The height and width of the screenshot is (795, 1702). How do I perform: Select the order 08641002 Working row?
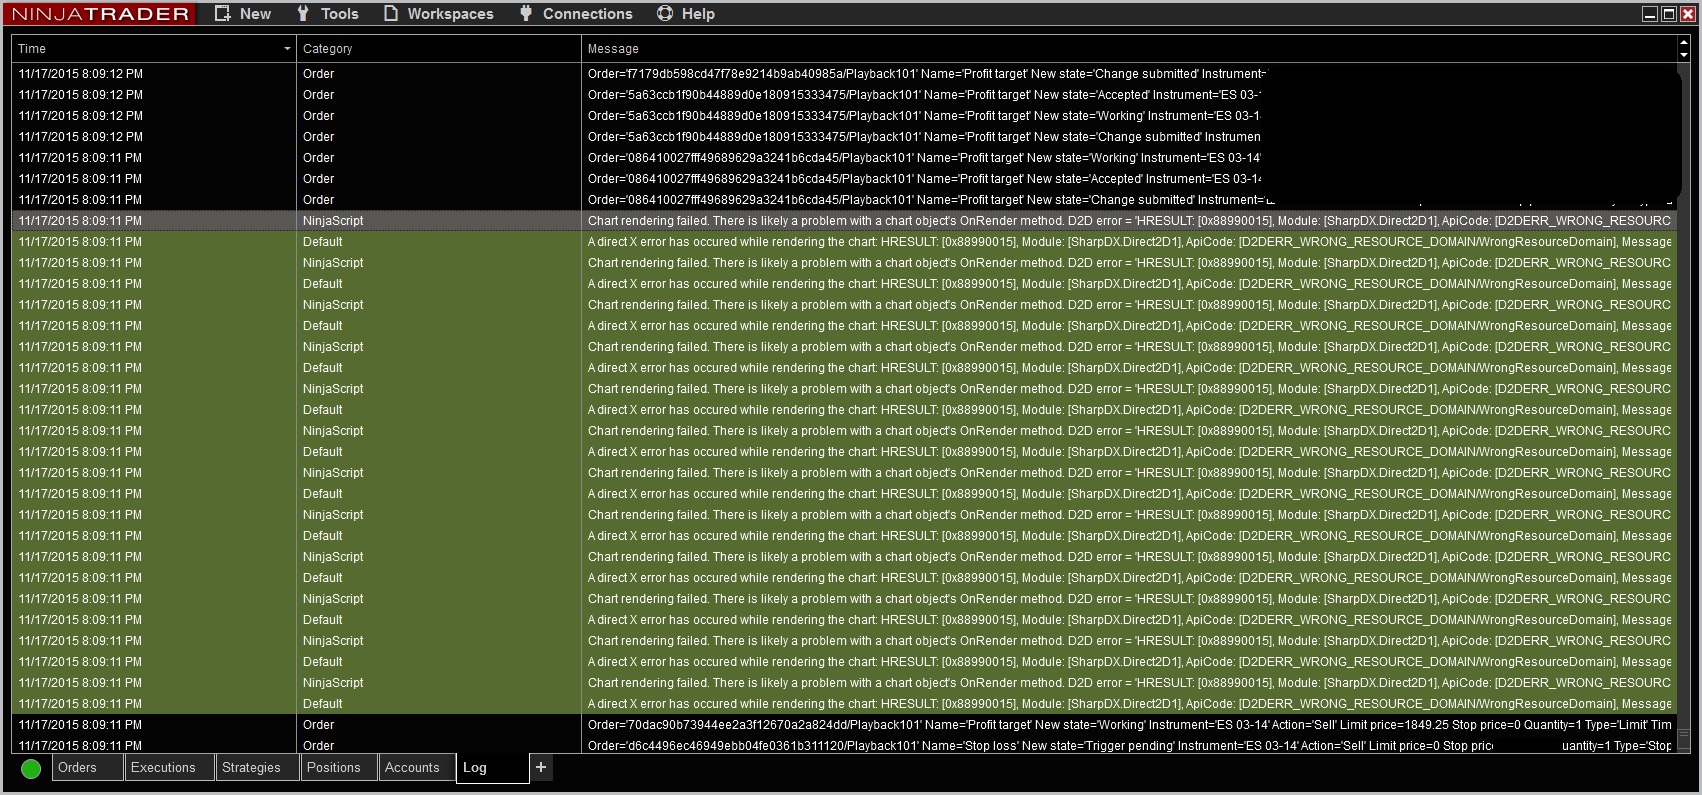[844, 158]
